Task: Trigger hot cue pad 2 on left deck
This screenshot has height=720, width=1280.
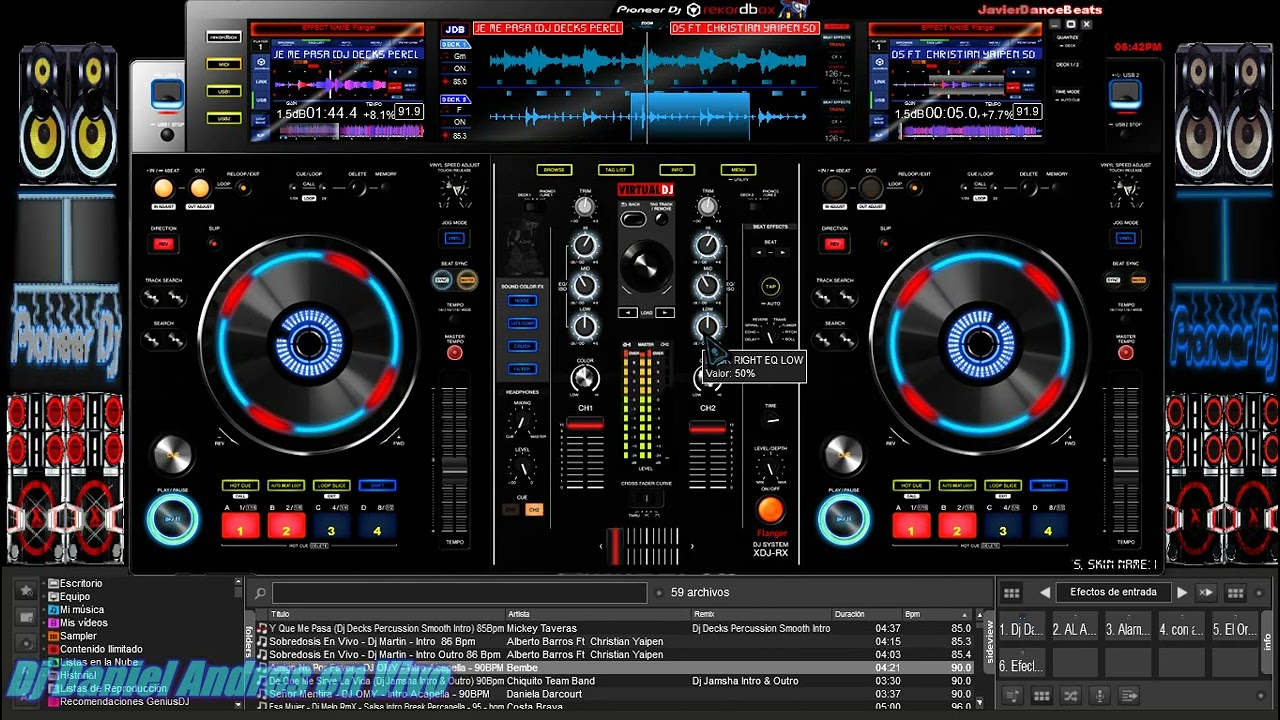Action: pyautogui.click(x=286, y=526)
